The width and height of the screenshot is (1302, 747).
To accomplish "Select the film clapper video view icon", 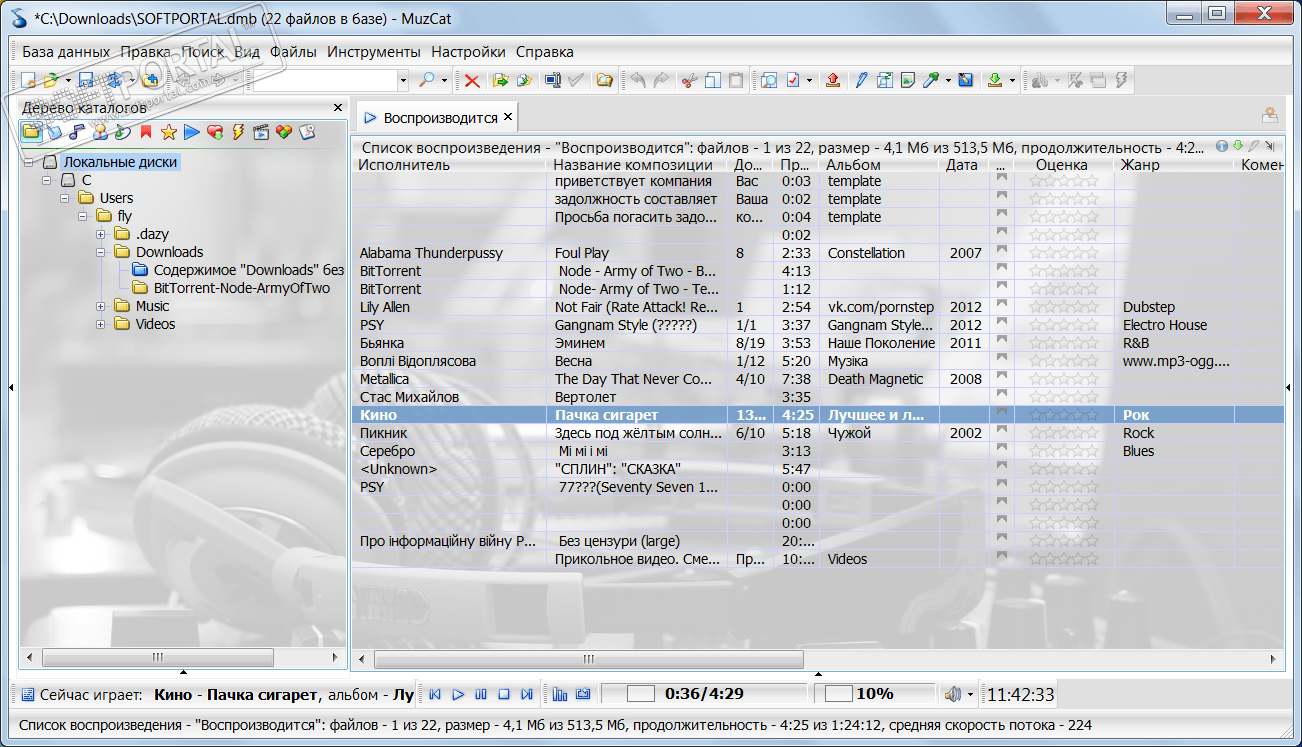I will pos(261,131).
